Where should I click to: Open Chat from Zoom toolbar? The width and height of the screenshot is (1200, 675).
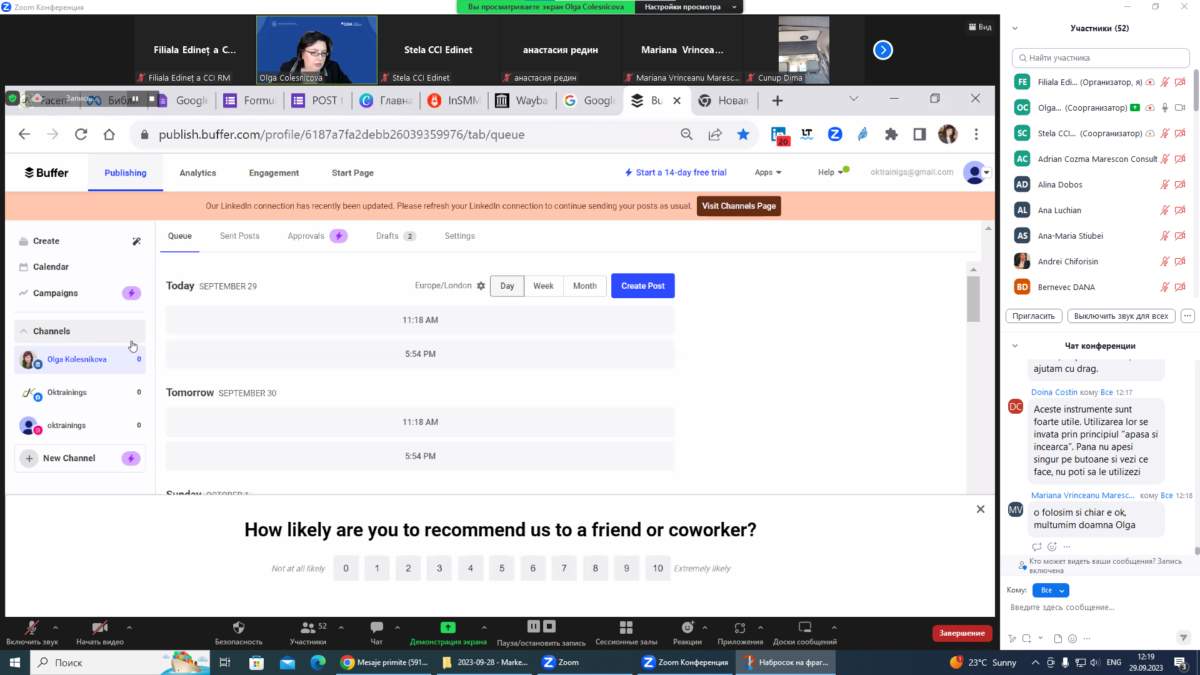tap(377, 631)
